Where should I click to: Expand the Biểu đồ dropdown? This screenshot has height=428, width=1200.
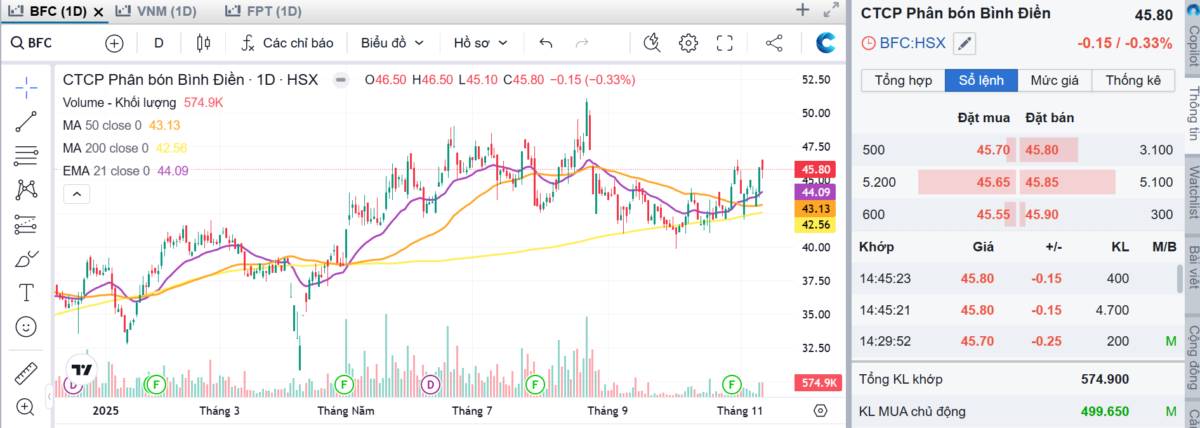(392, 43)
